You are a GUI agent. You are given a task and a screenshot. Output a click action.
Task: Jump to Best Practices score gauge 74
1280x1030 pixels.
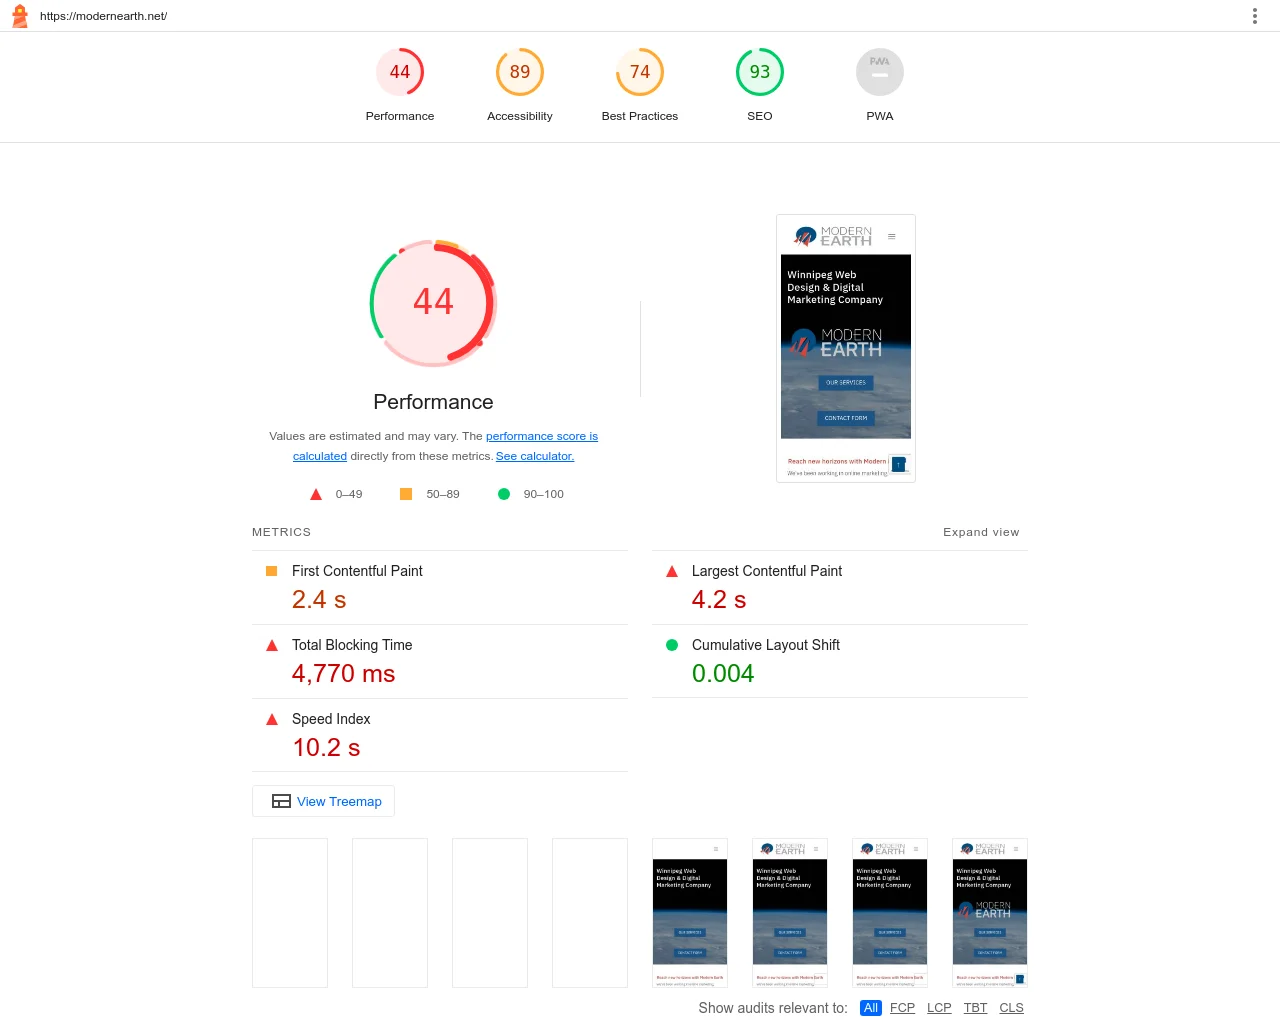tap(640, 73)
